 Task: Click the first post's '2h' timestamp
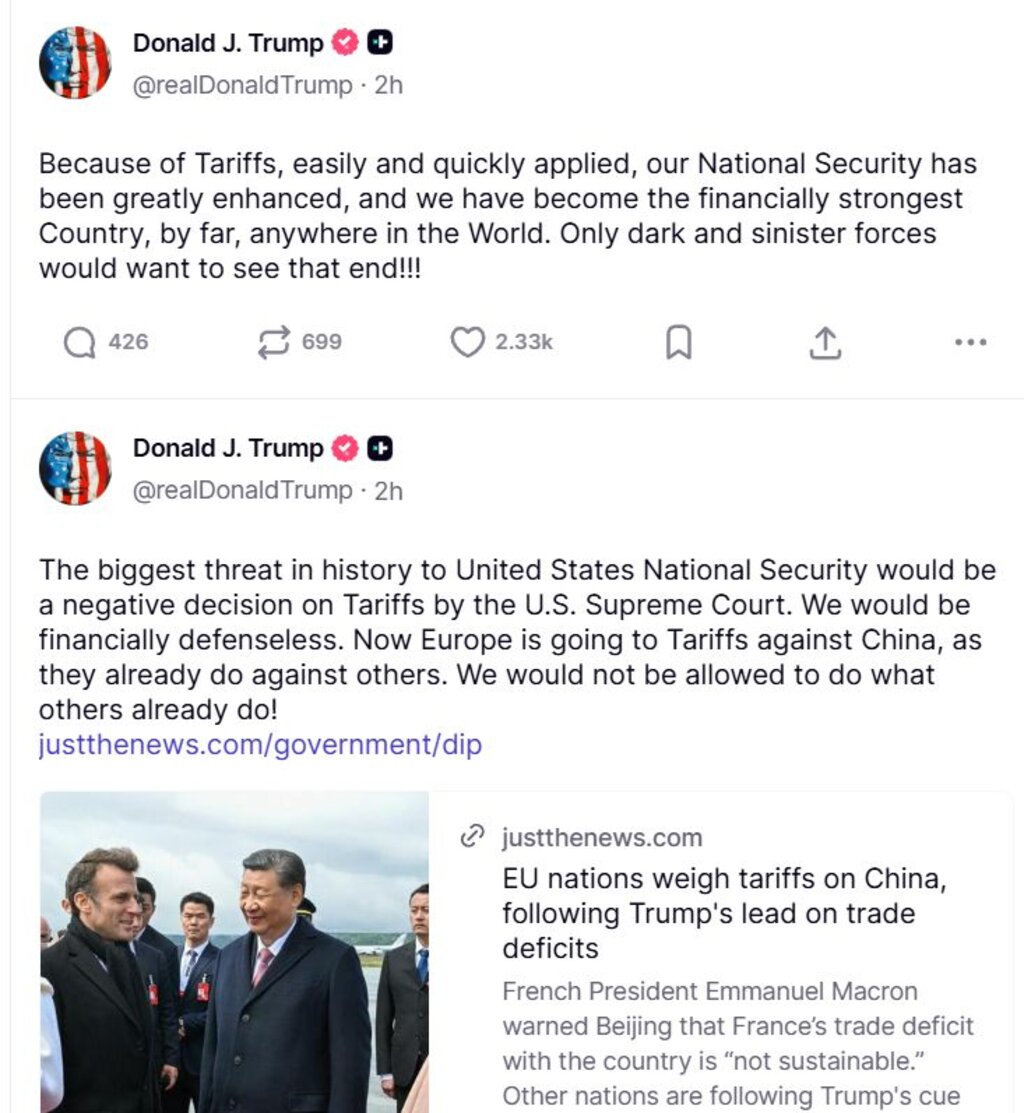point(389,86)
